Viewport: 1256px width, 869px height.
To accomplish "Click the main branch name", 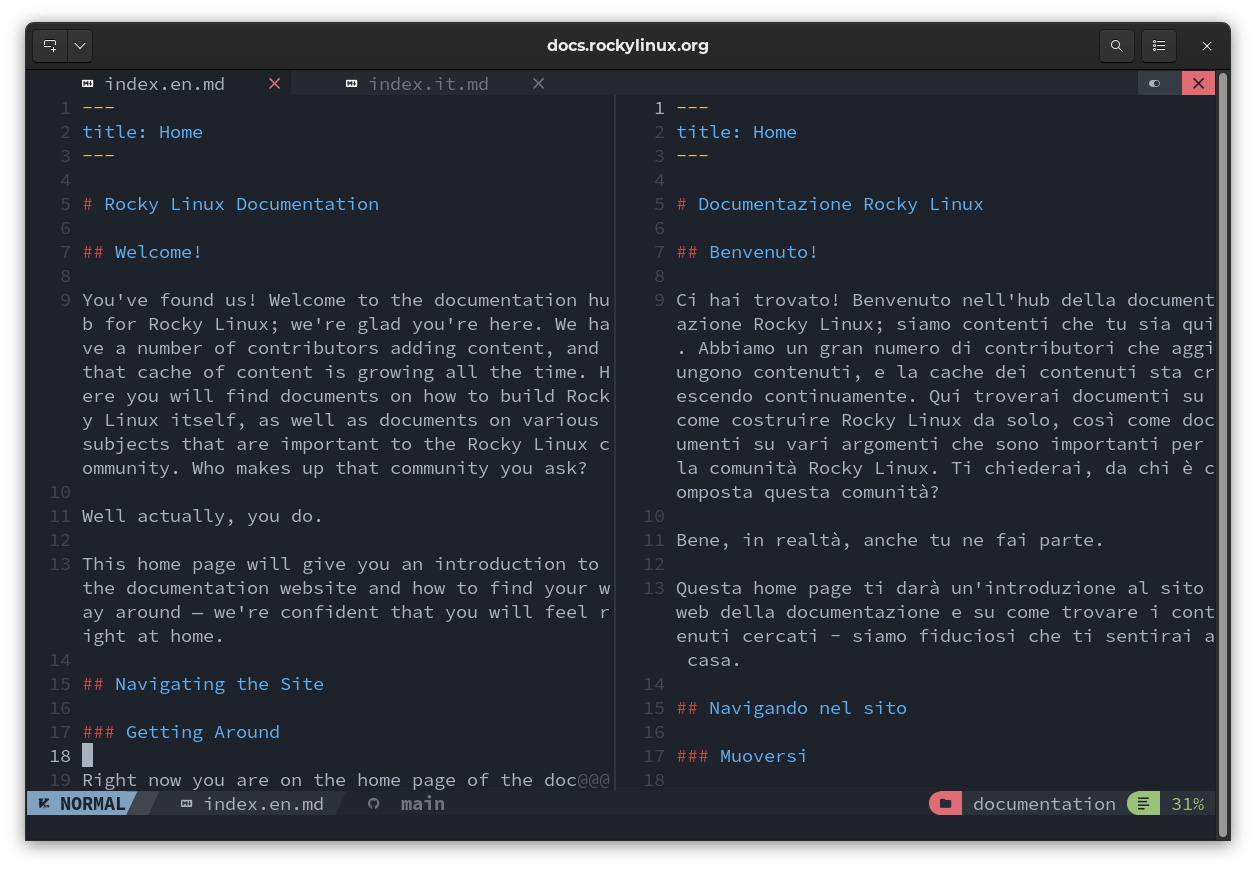I will pyautogui.click(x=423, y=804).
